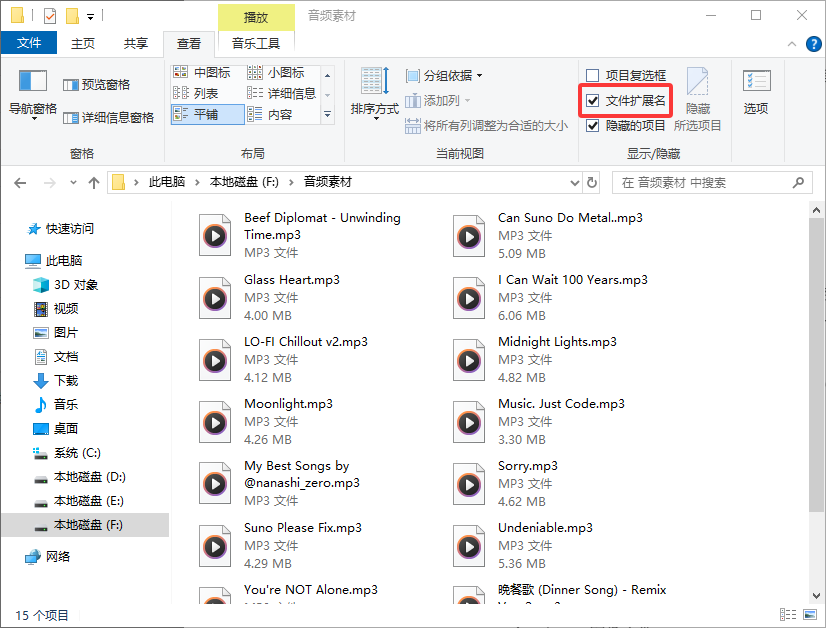Select file Suno Please Fix.mp3
Image resolution: width=826 pixels, height=628 pixels.
tap(281, 546)
